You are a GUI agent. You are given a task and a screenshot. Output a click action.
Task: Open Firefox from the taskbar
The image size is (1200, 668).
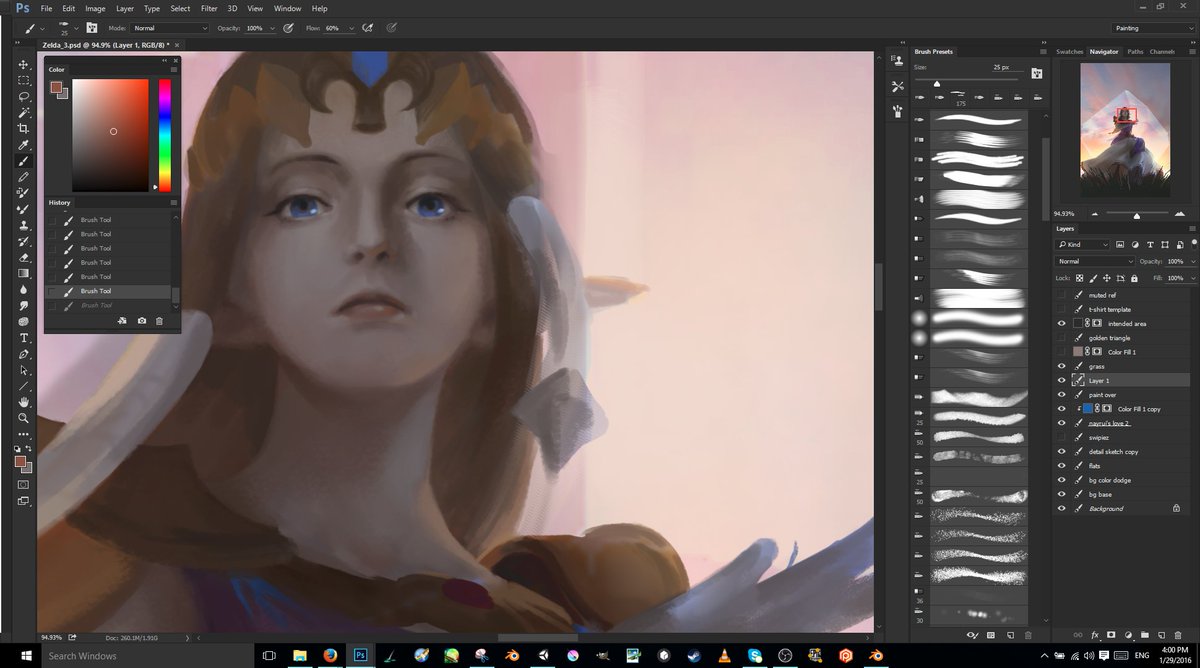(329, 655)
